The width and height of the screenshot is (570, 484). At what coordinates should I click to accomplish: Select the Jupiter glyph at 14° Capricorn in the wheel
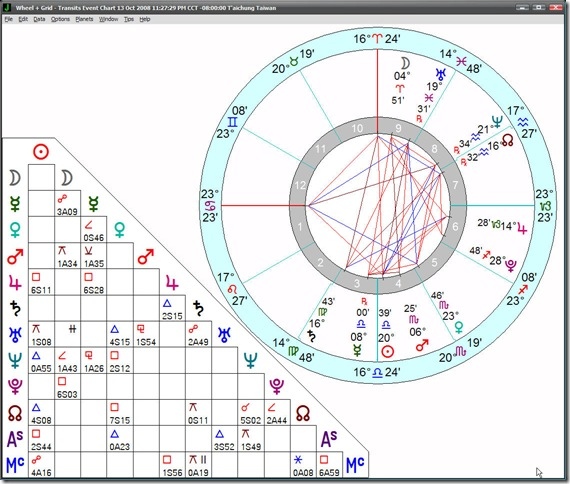522,229
